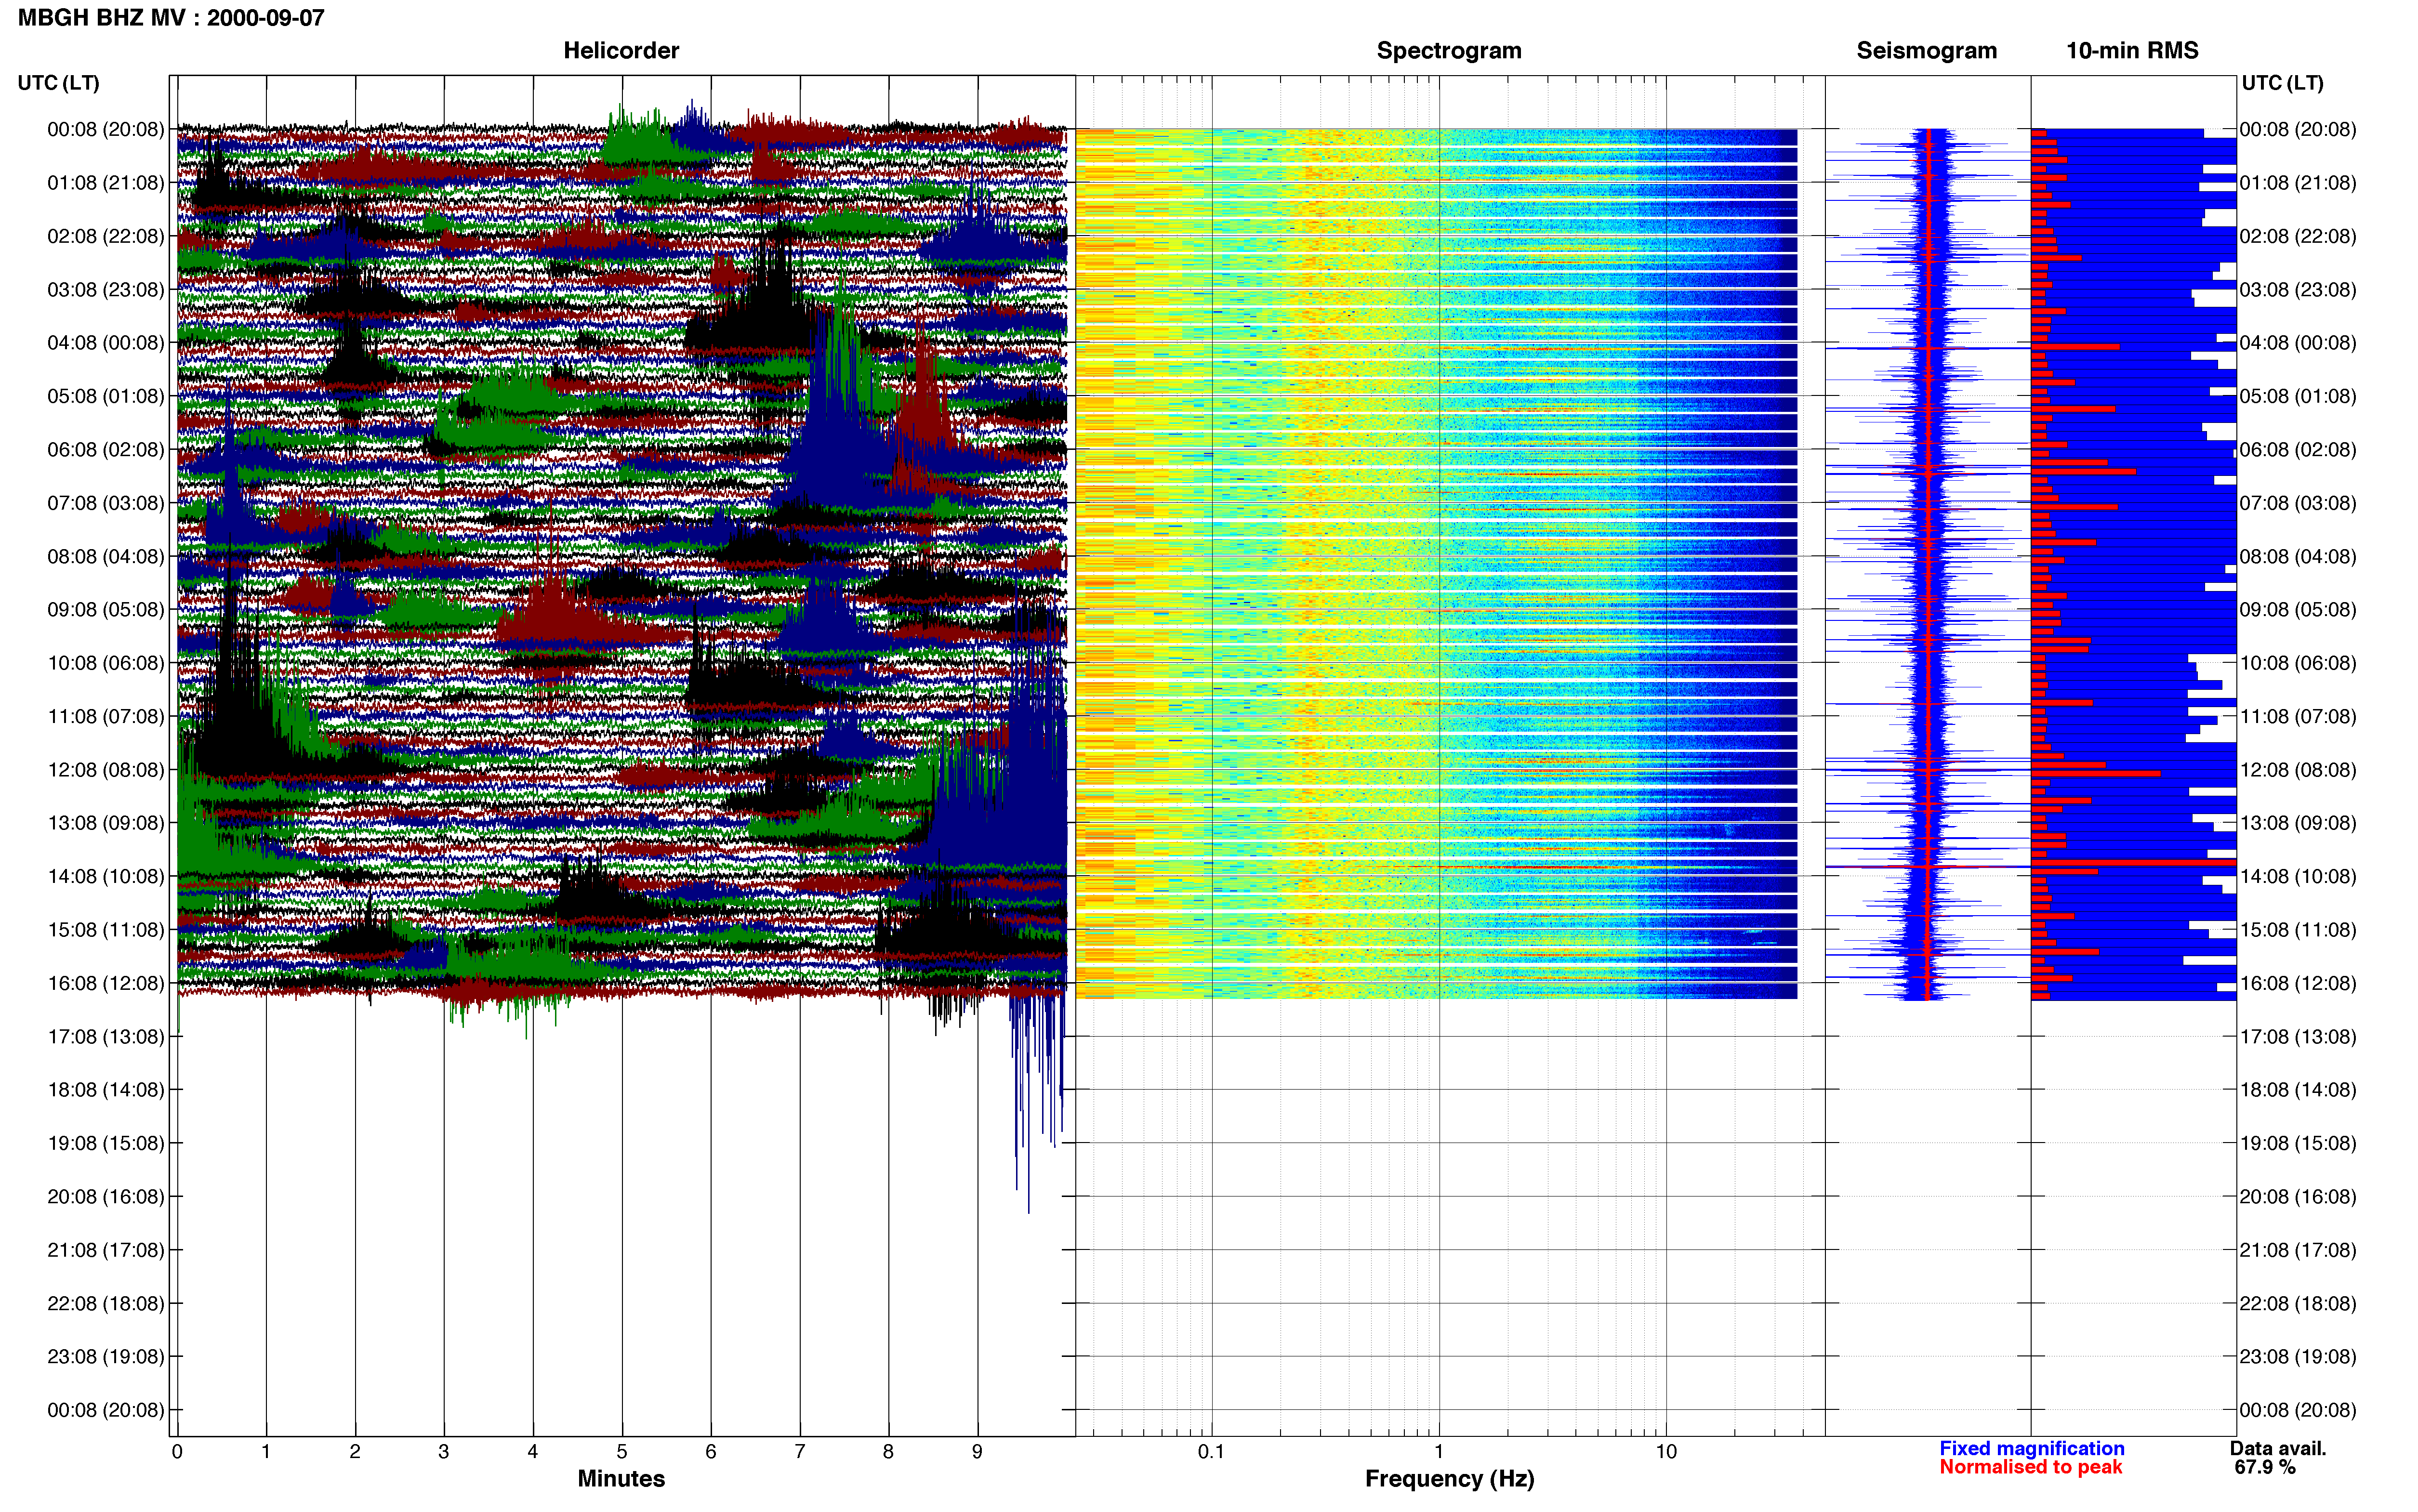Click the left '08:08 (04:08)' time label
The height and width of the screenshot is (1512, 2418).
[106, 556]
